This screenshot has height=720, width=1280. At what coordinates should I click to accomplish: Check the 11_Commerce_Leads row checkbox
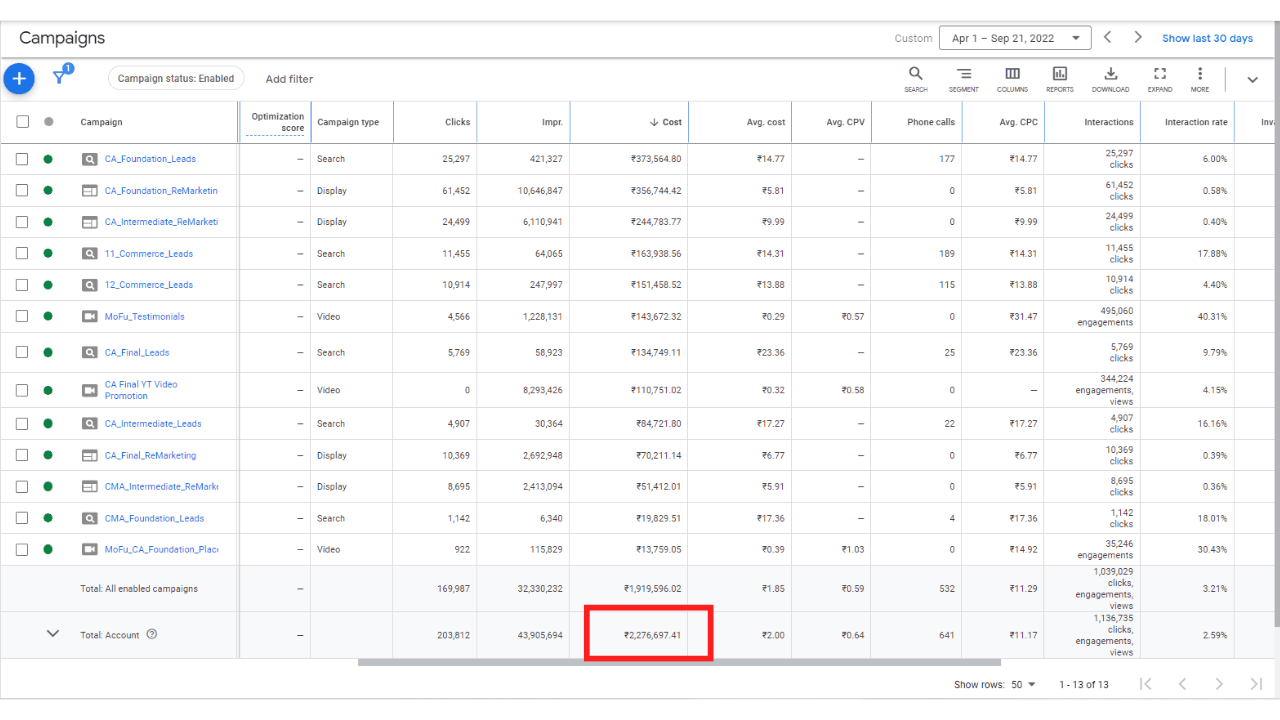coord(23,254)
